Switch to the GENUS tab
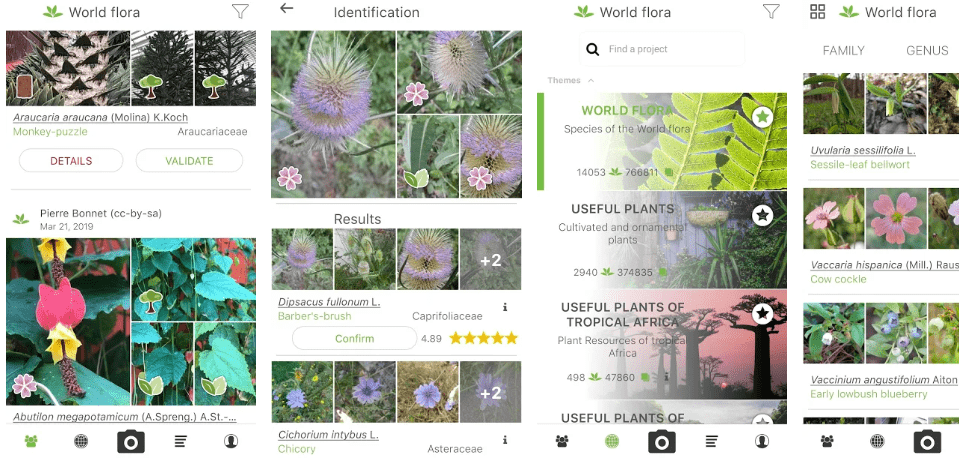The width and height of the screenshot is (966, 458). tap(926, 51)
